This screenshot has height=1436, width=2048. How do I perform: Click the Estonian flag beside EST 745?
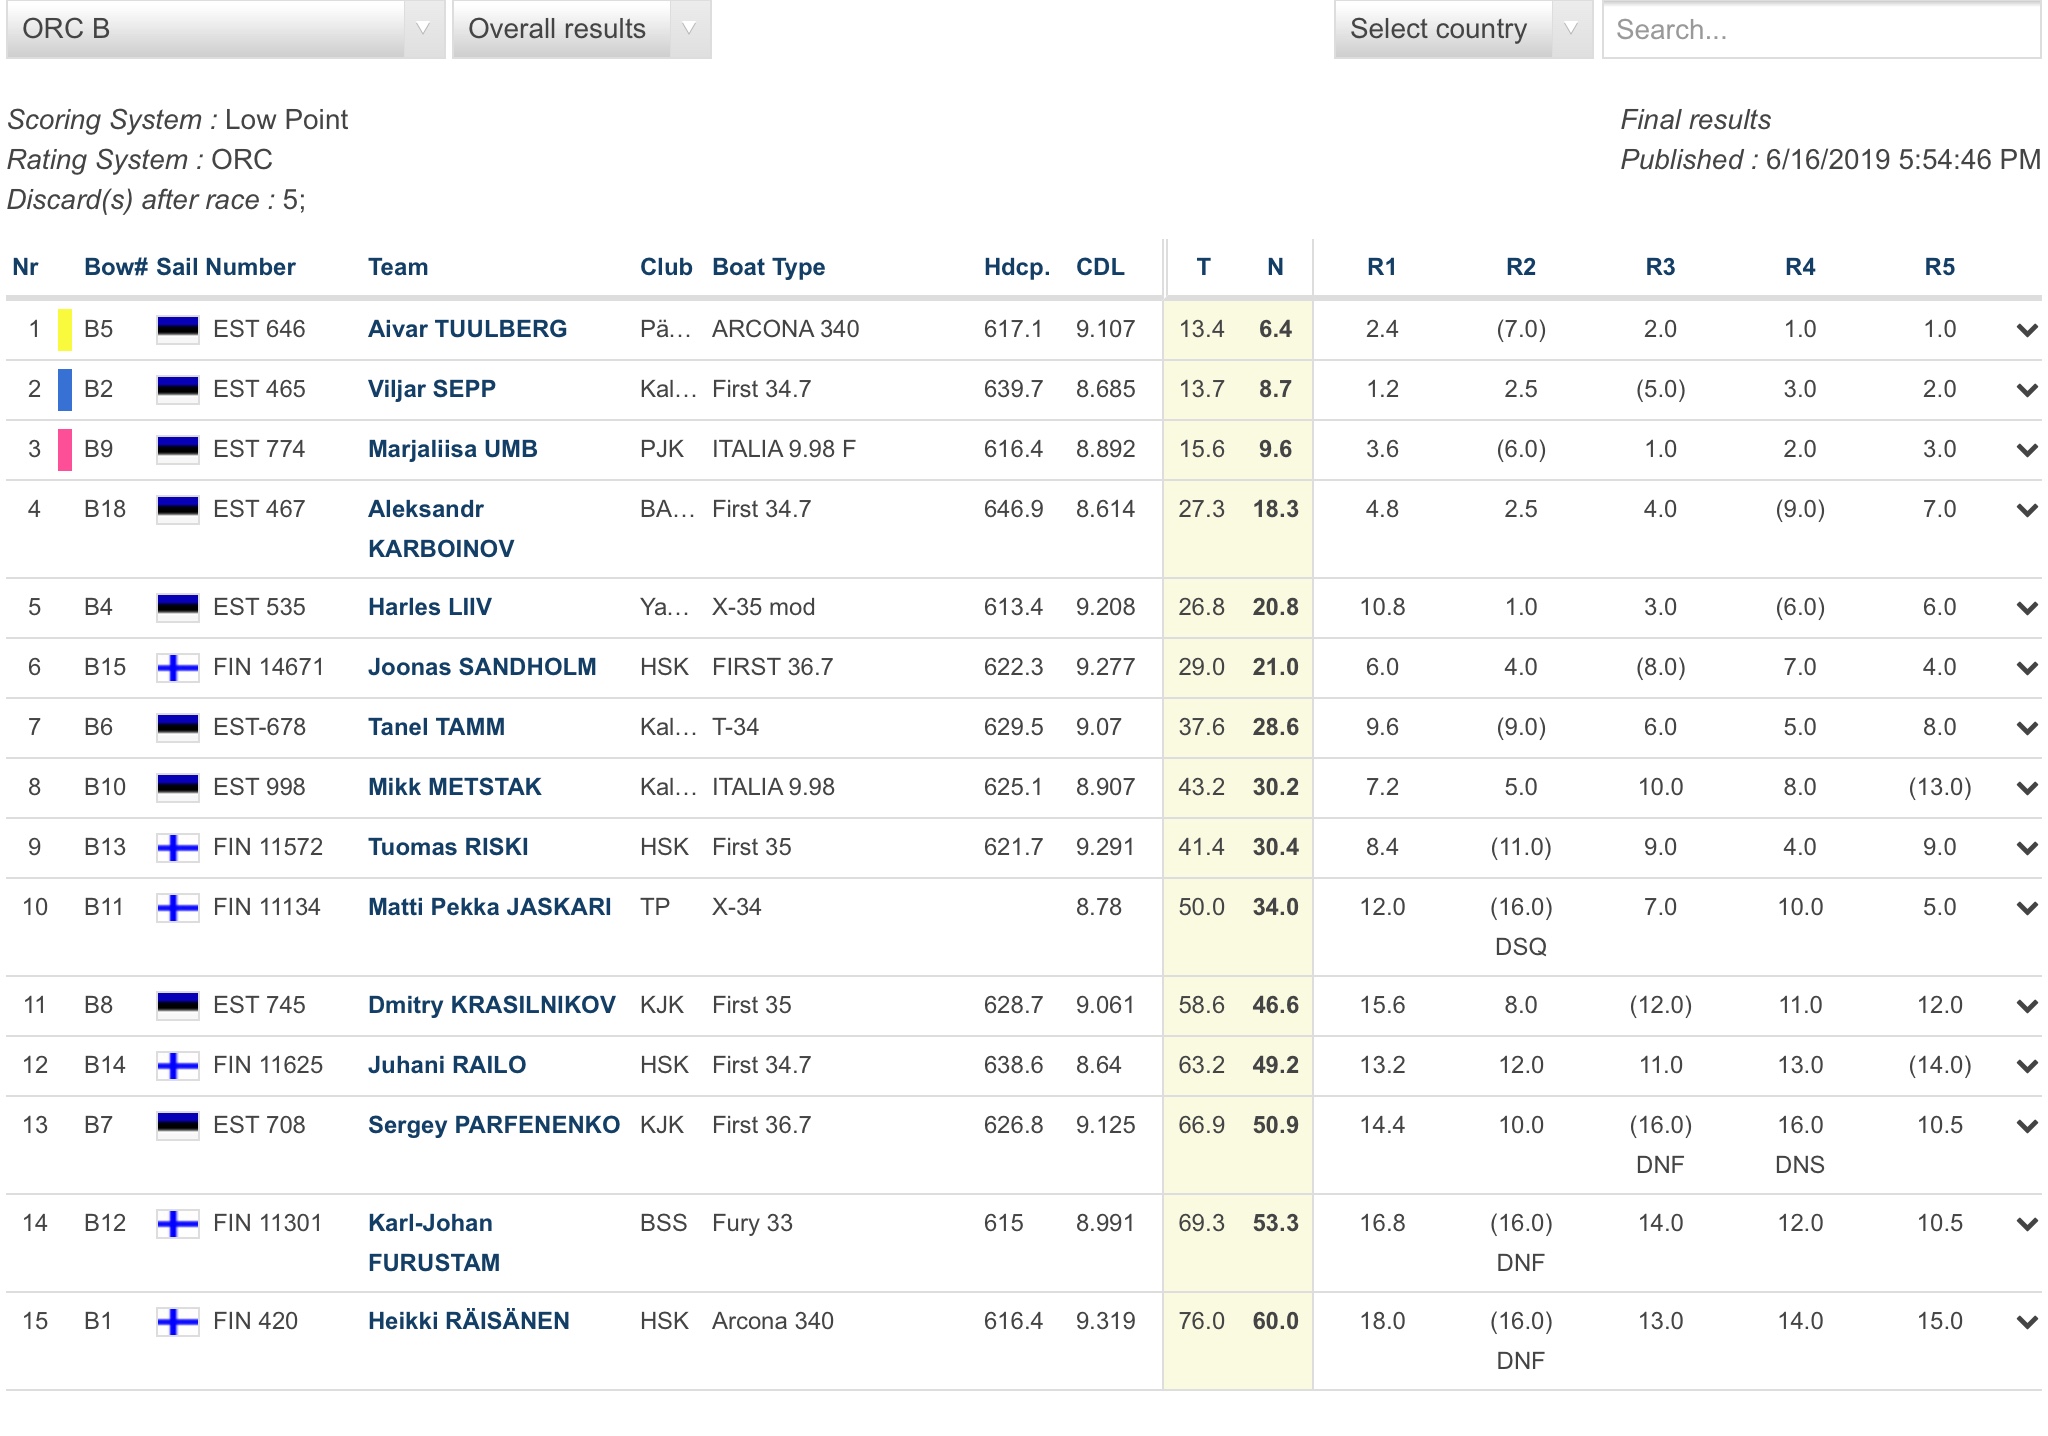click(178, 1005)
